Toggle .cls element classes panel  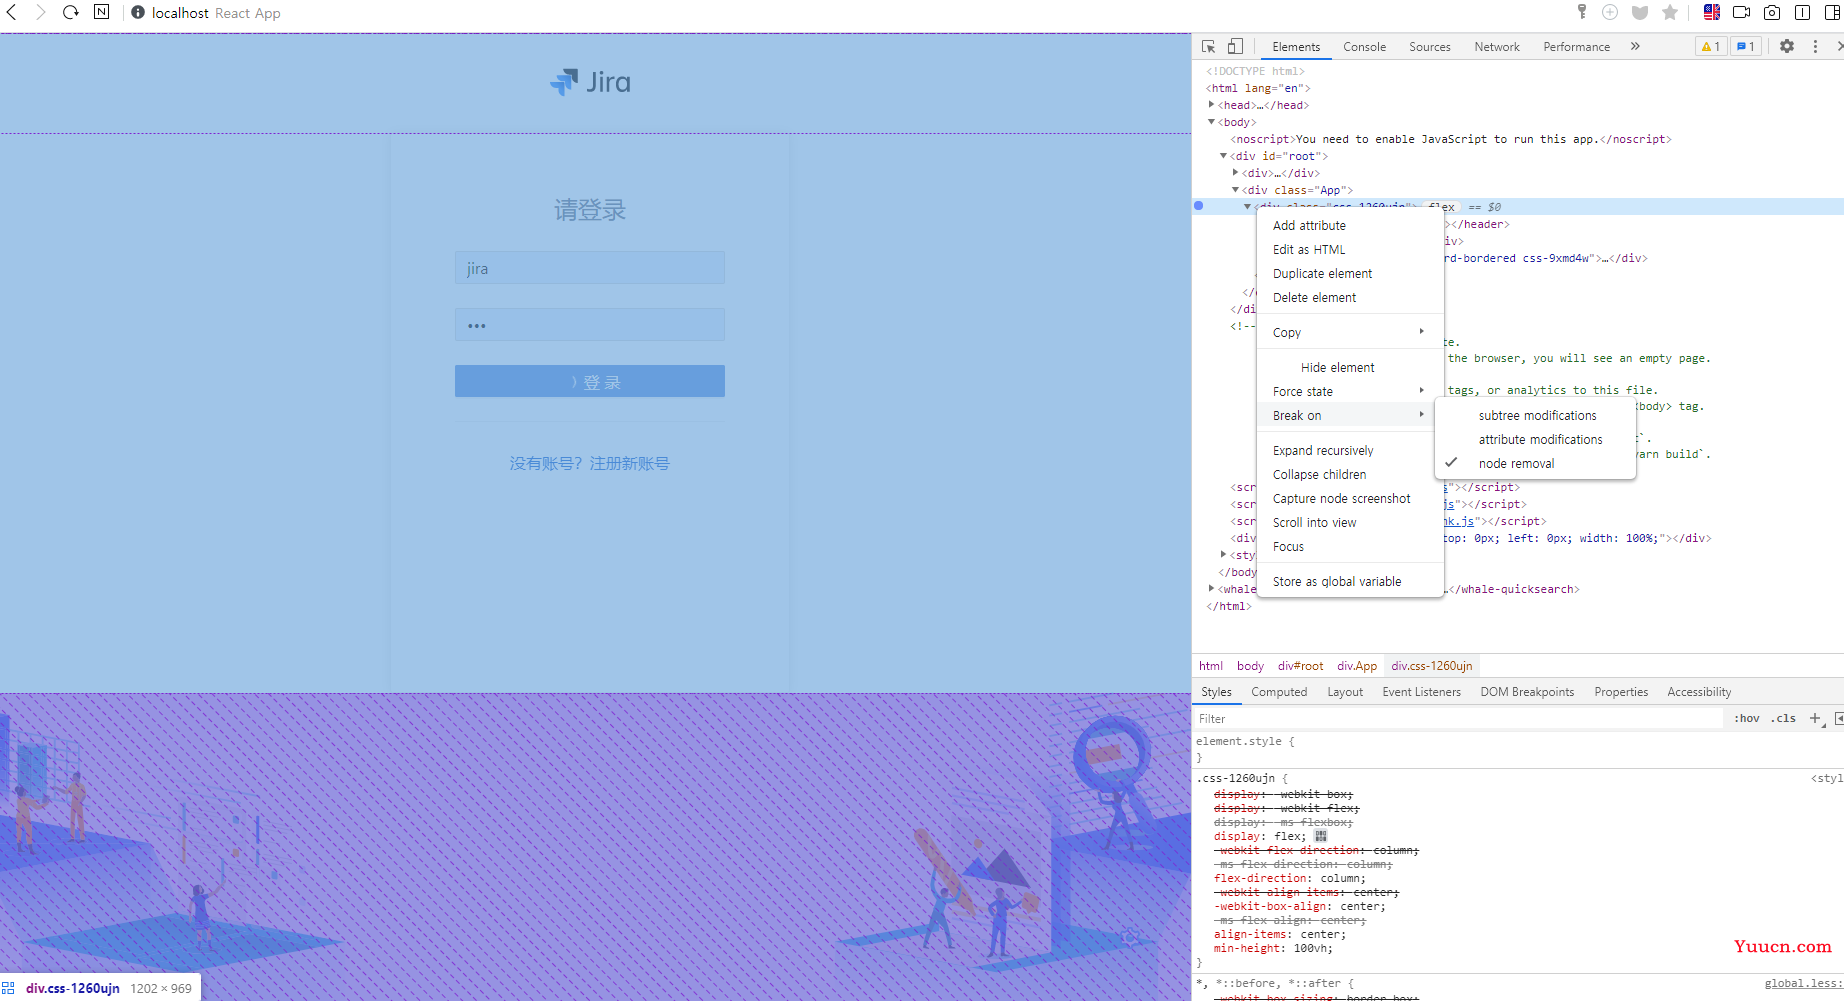[1783, 718]
